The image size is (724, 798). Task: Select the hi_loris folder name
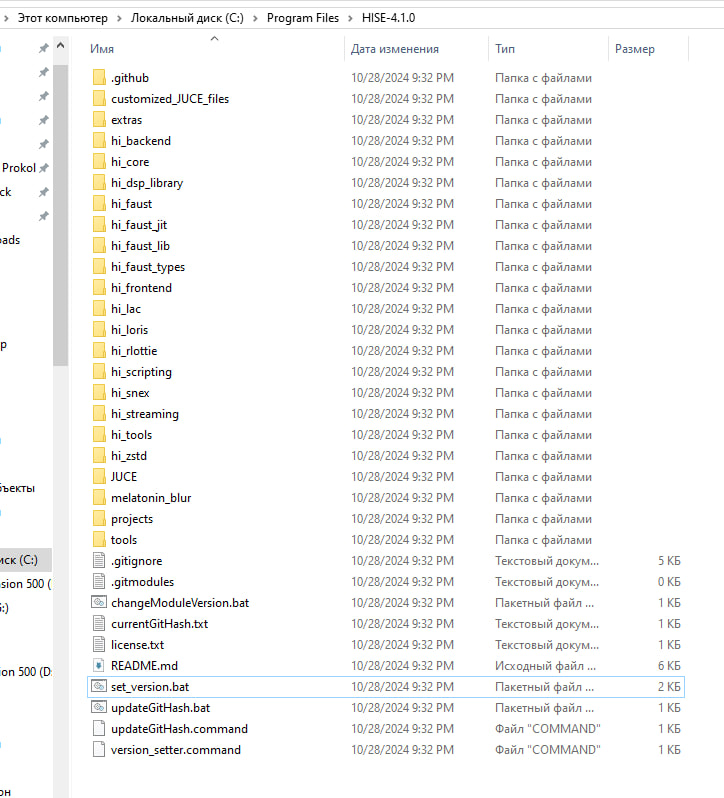click(129, 330)
